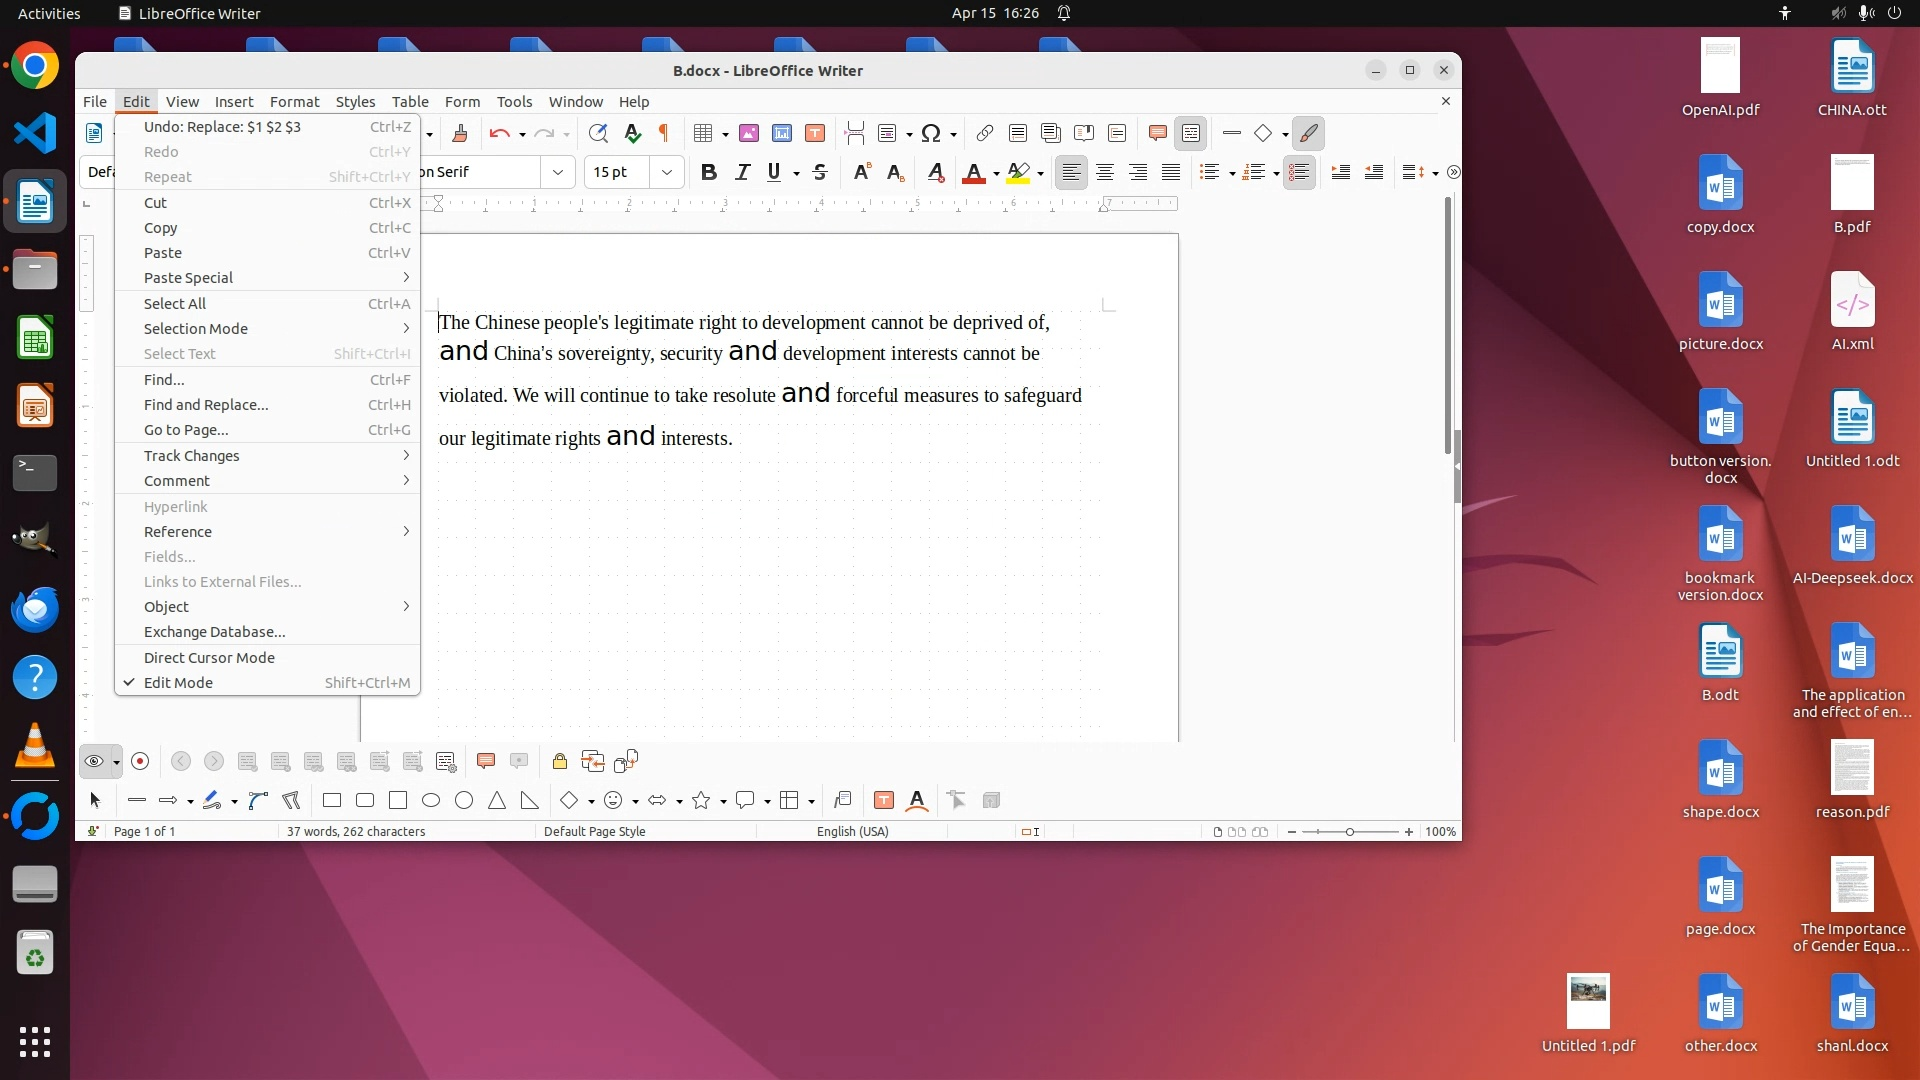The image size is (1920, 1080).
Task: Click the Insert Table toolbar icon
Action: pos(703,133)
